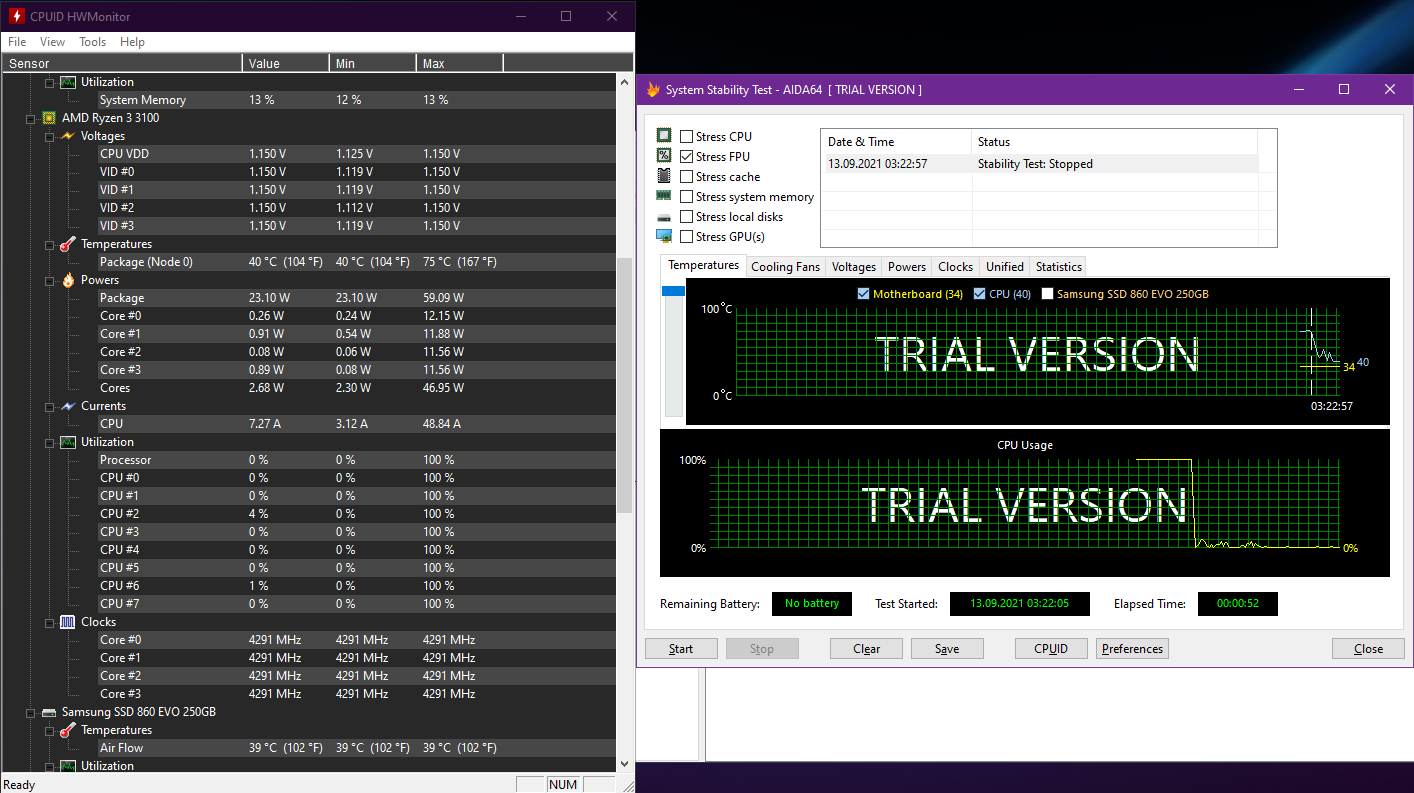Click the HWMonitor vertical scrollbar thumb
This screenshot has width=1414, height=793.
click(626, 385)
